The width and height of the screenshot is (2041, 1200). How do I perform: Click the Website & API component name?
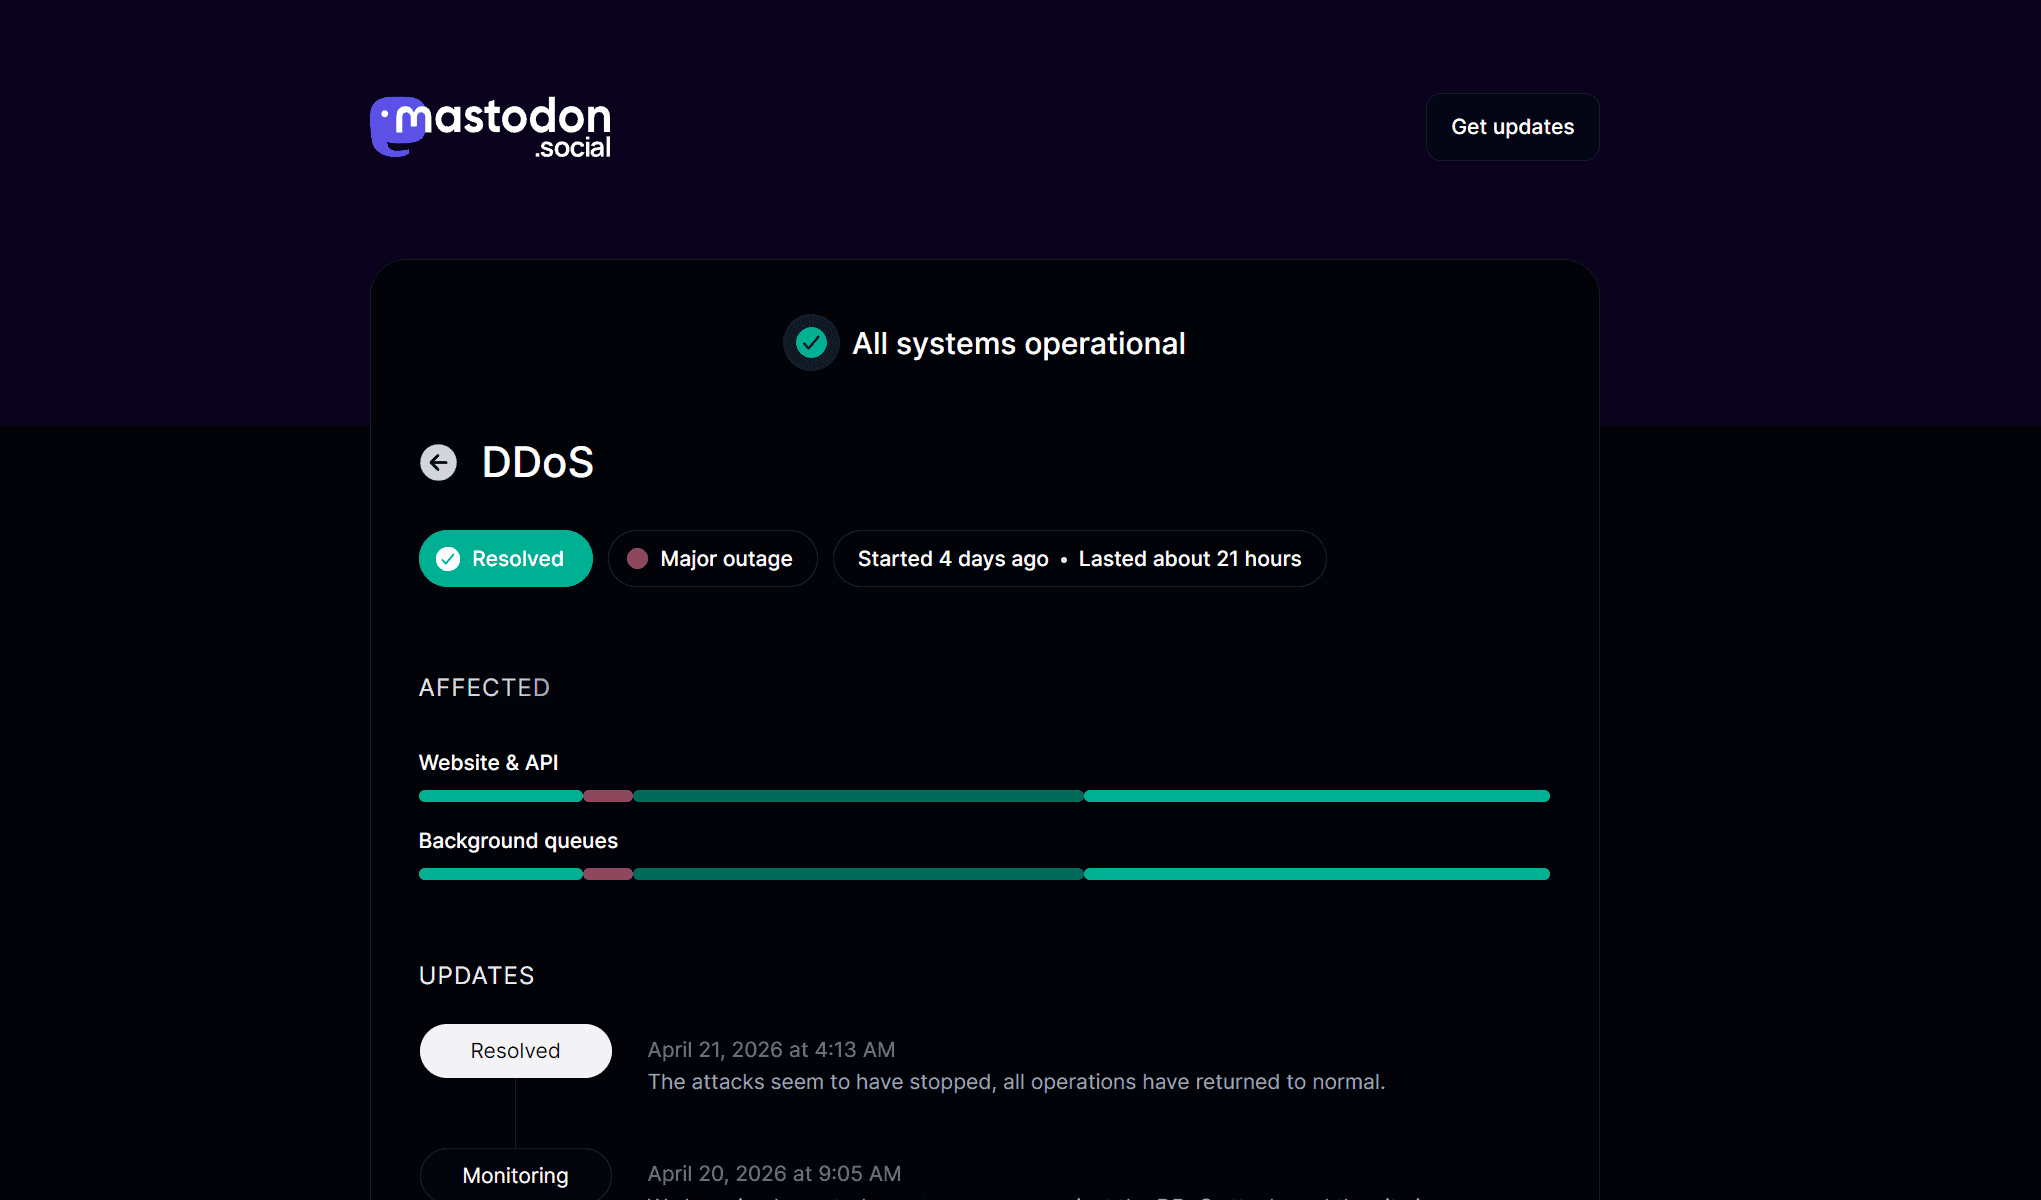coord(488,763)
